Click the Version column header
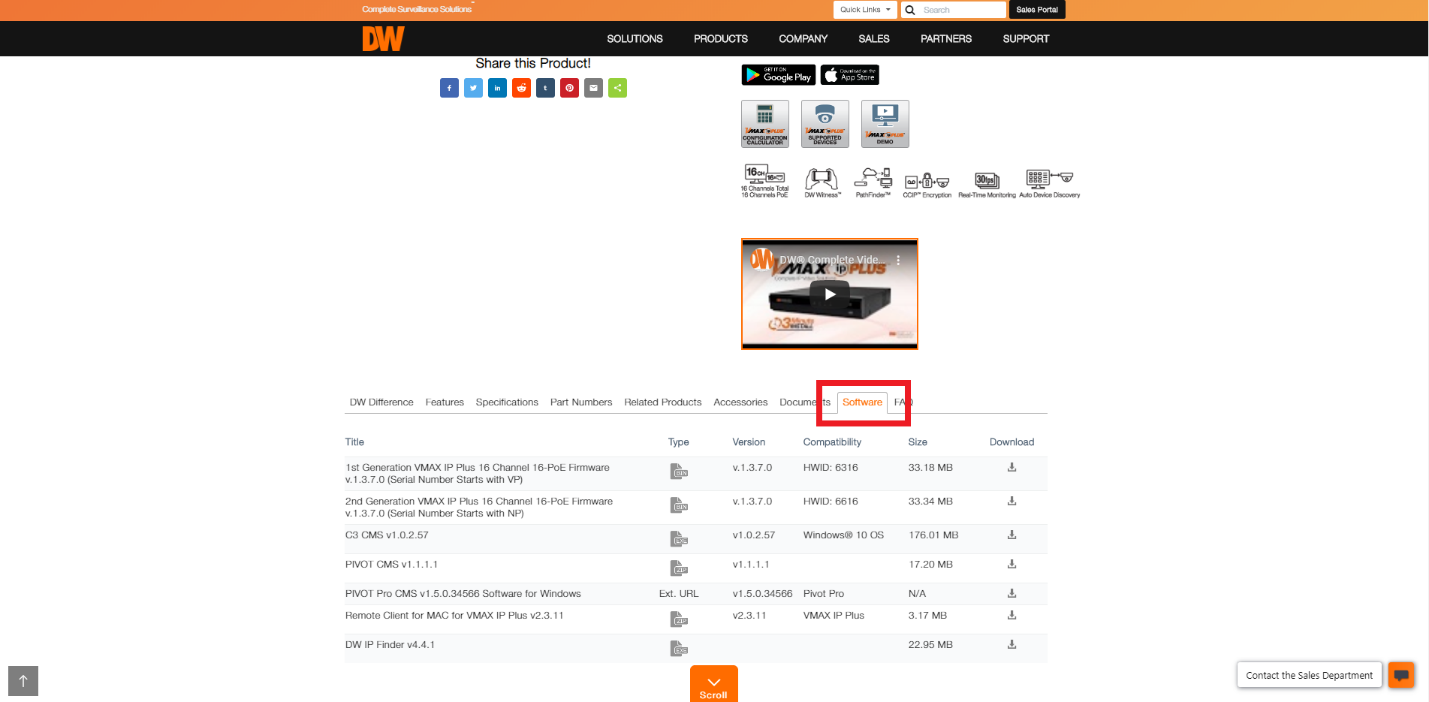 click(749, 442)
